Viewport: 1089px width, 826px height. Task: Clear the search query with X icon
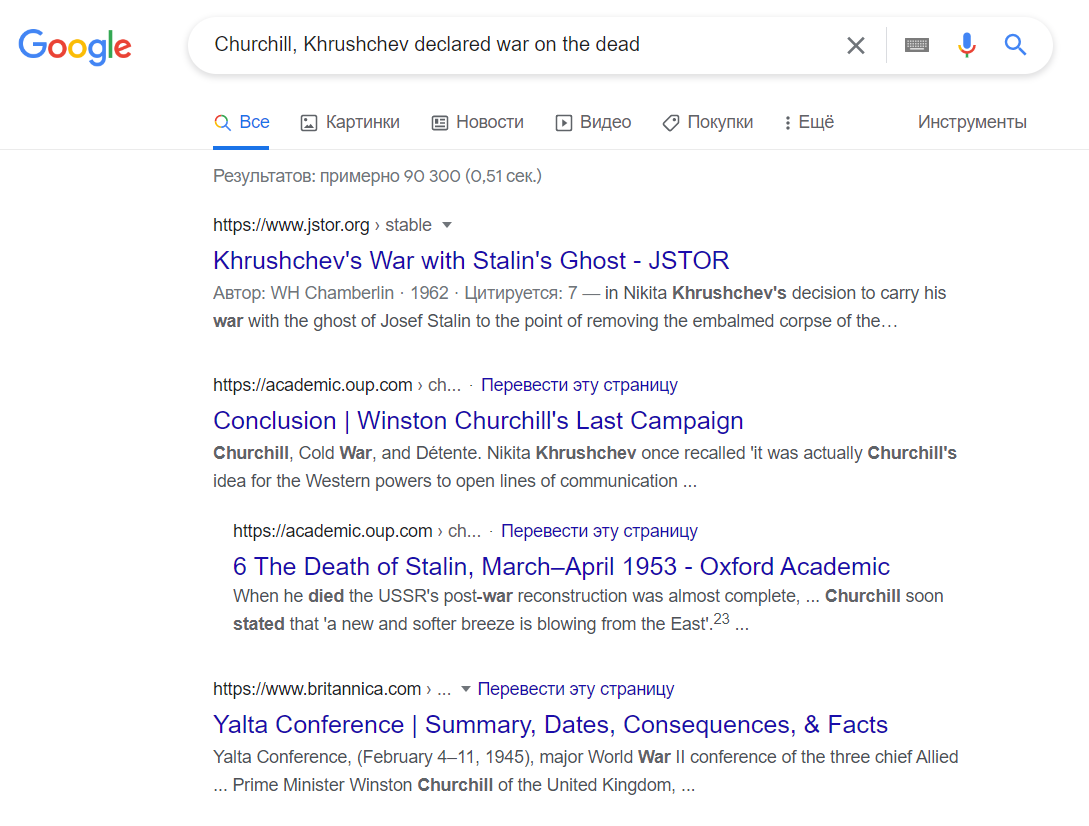(856, 46)
